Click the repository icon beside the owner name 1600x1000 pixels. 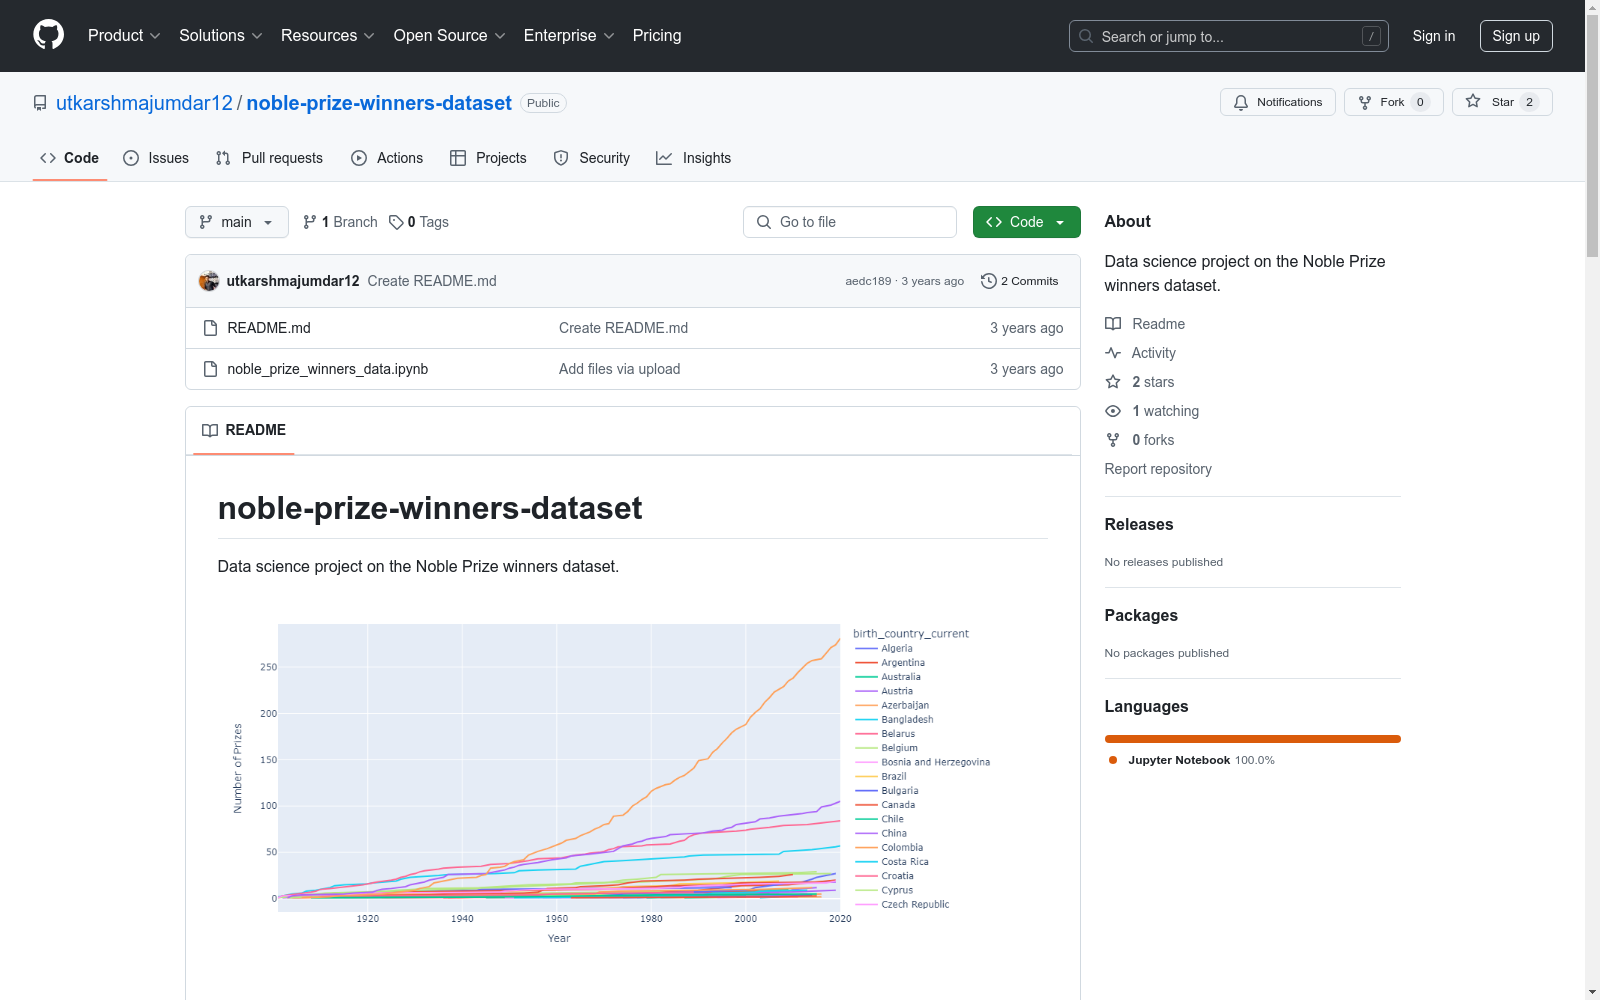(40, 103)
